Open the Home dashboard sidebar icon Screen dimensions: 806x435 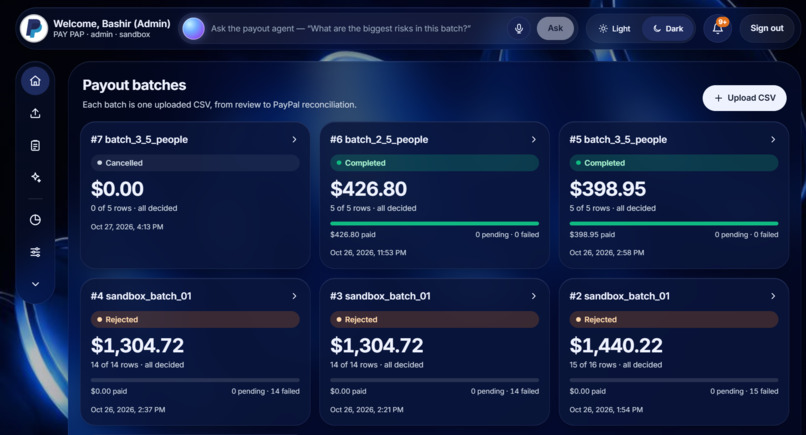(x=35, y=81)
